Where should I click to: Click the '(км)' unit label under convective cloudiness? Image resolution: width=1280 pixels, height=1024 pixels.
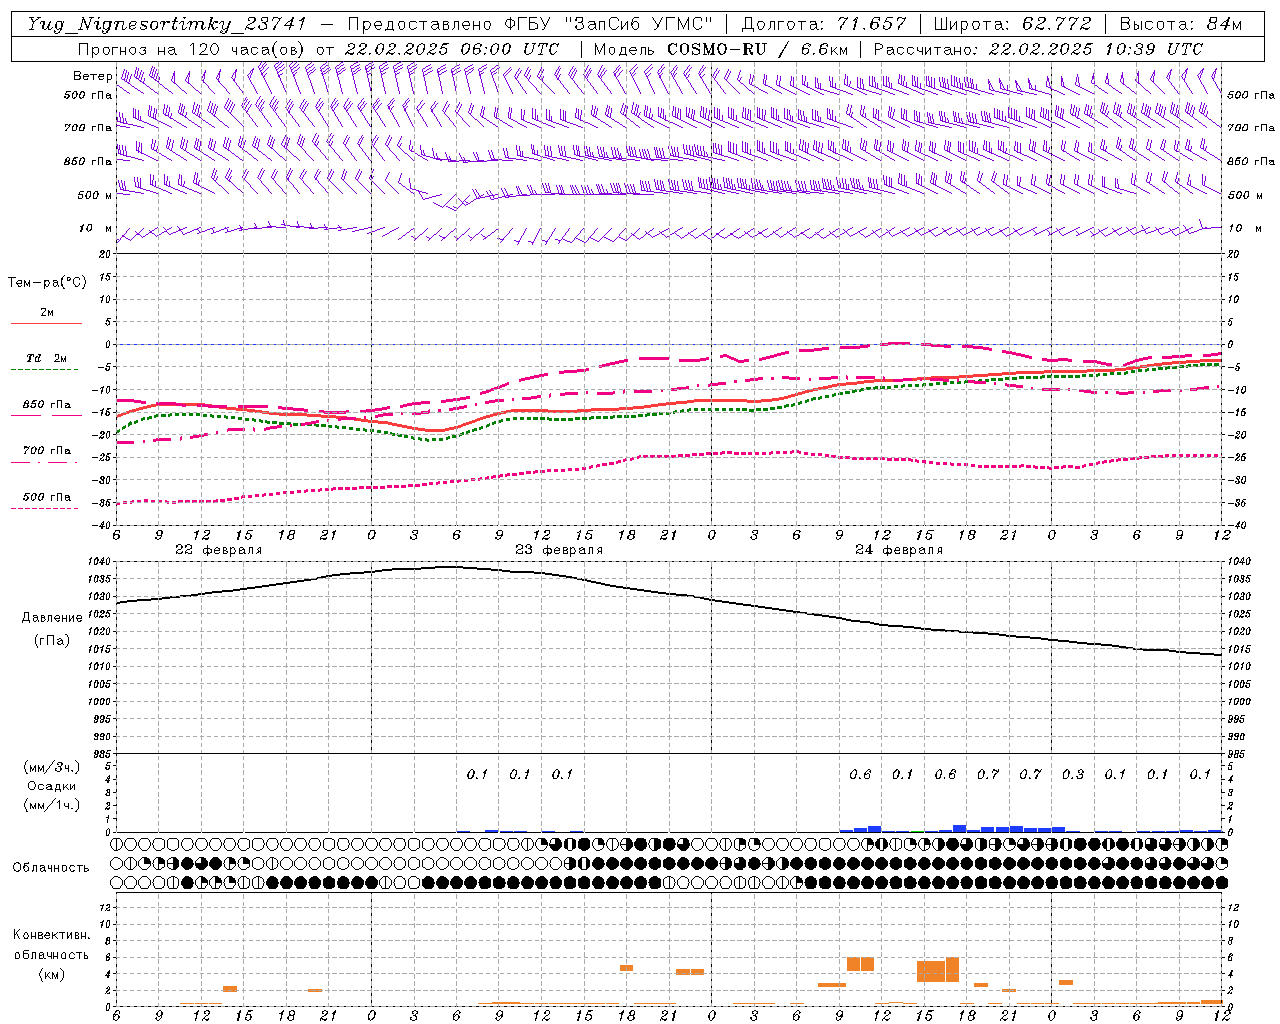(x=52, y=974)
